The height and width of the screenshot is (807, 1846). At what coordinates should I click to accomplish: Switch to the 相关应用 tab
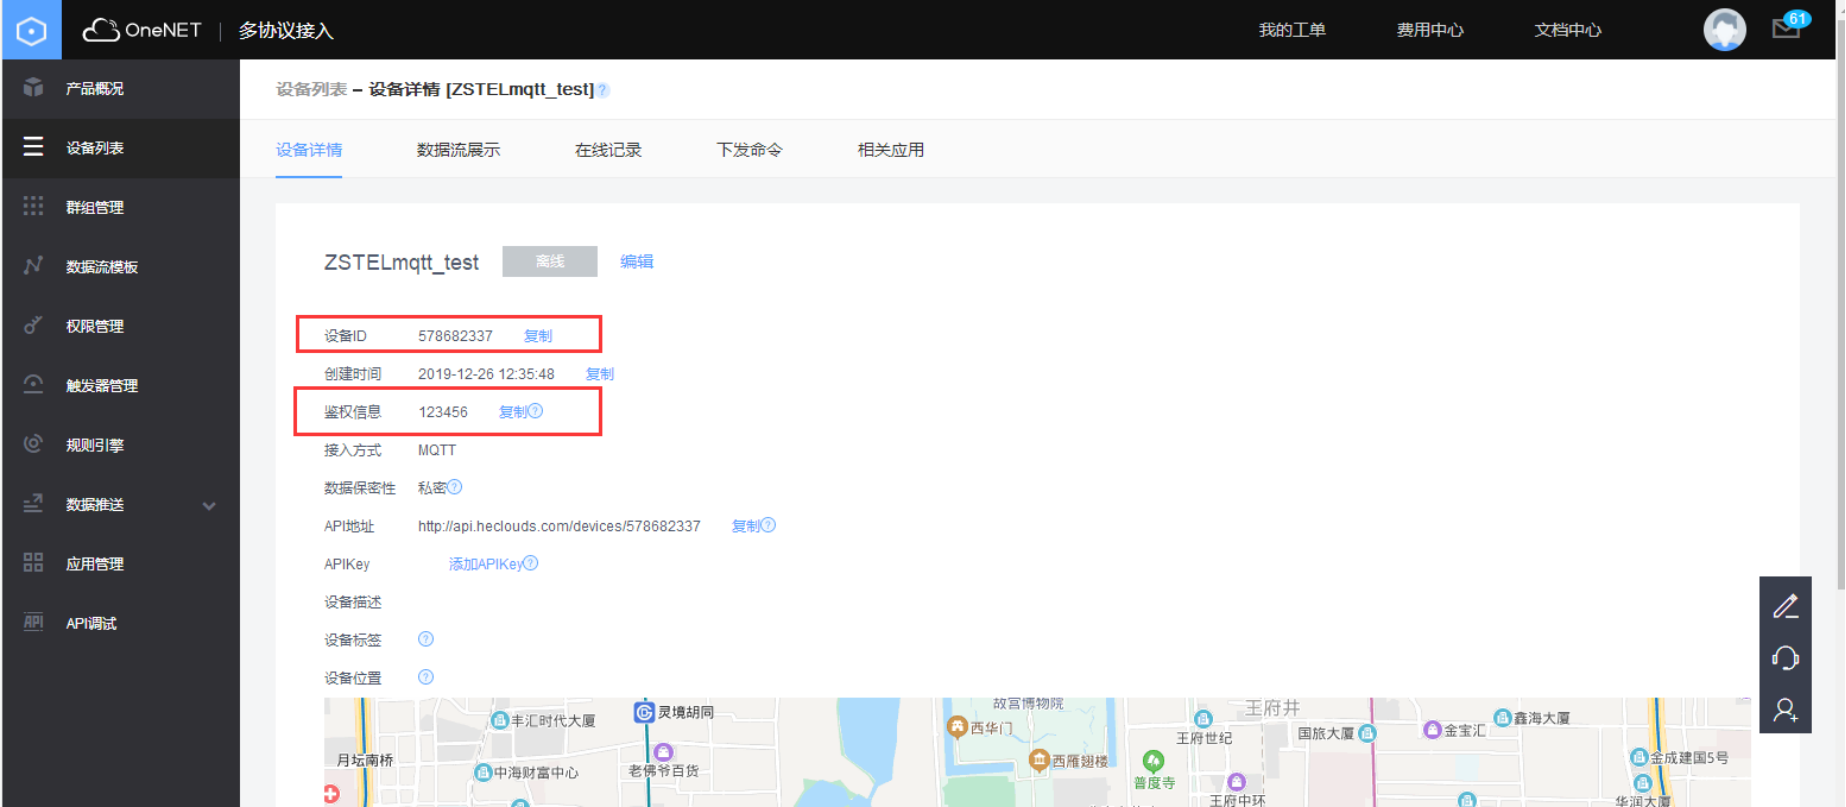point(890,150)
